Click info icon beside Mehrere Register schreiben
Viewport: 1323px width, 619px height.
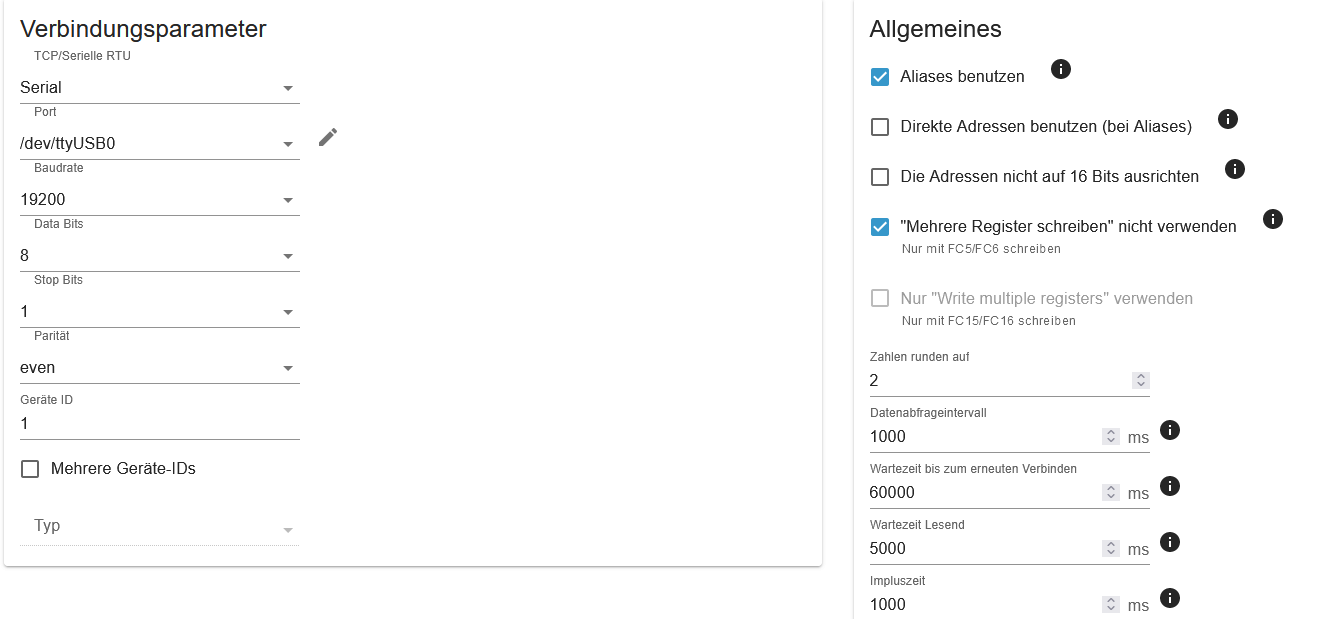pyautogui.click(x=1273, y=219)
